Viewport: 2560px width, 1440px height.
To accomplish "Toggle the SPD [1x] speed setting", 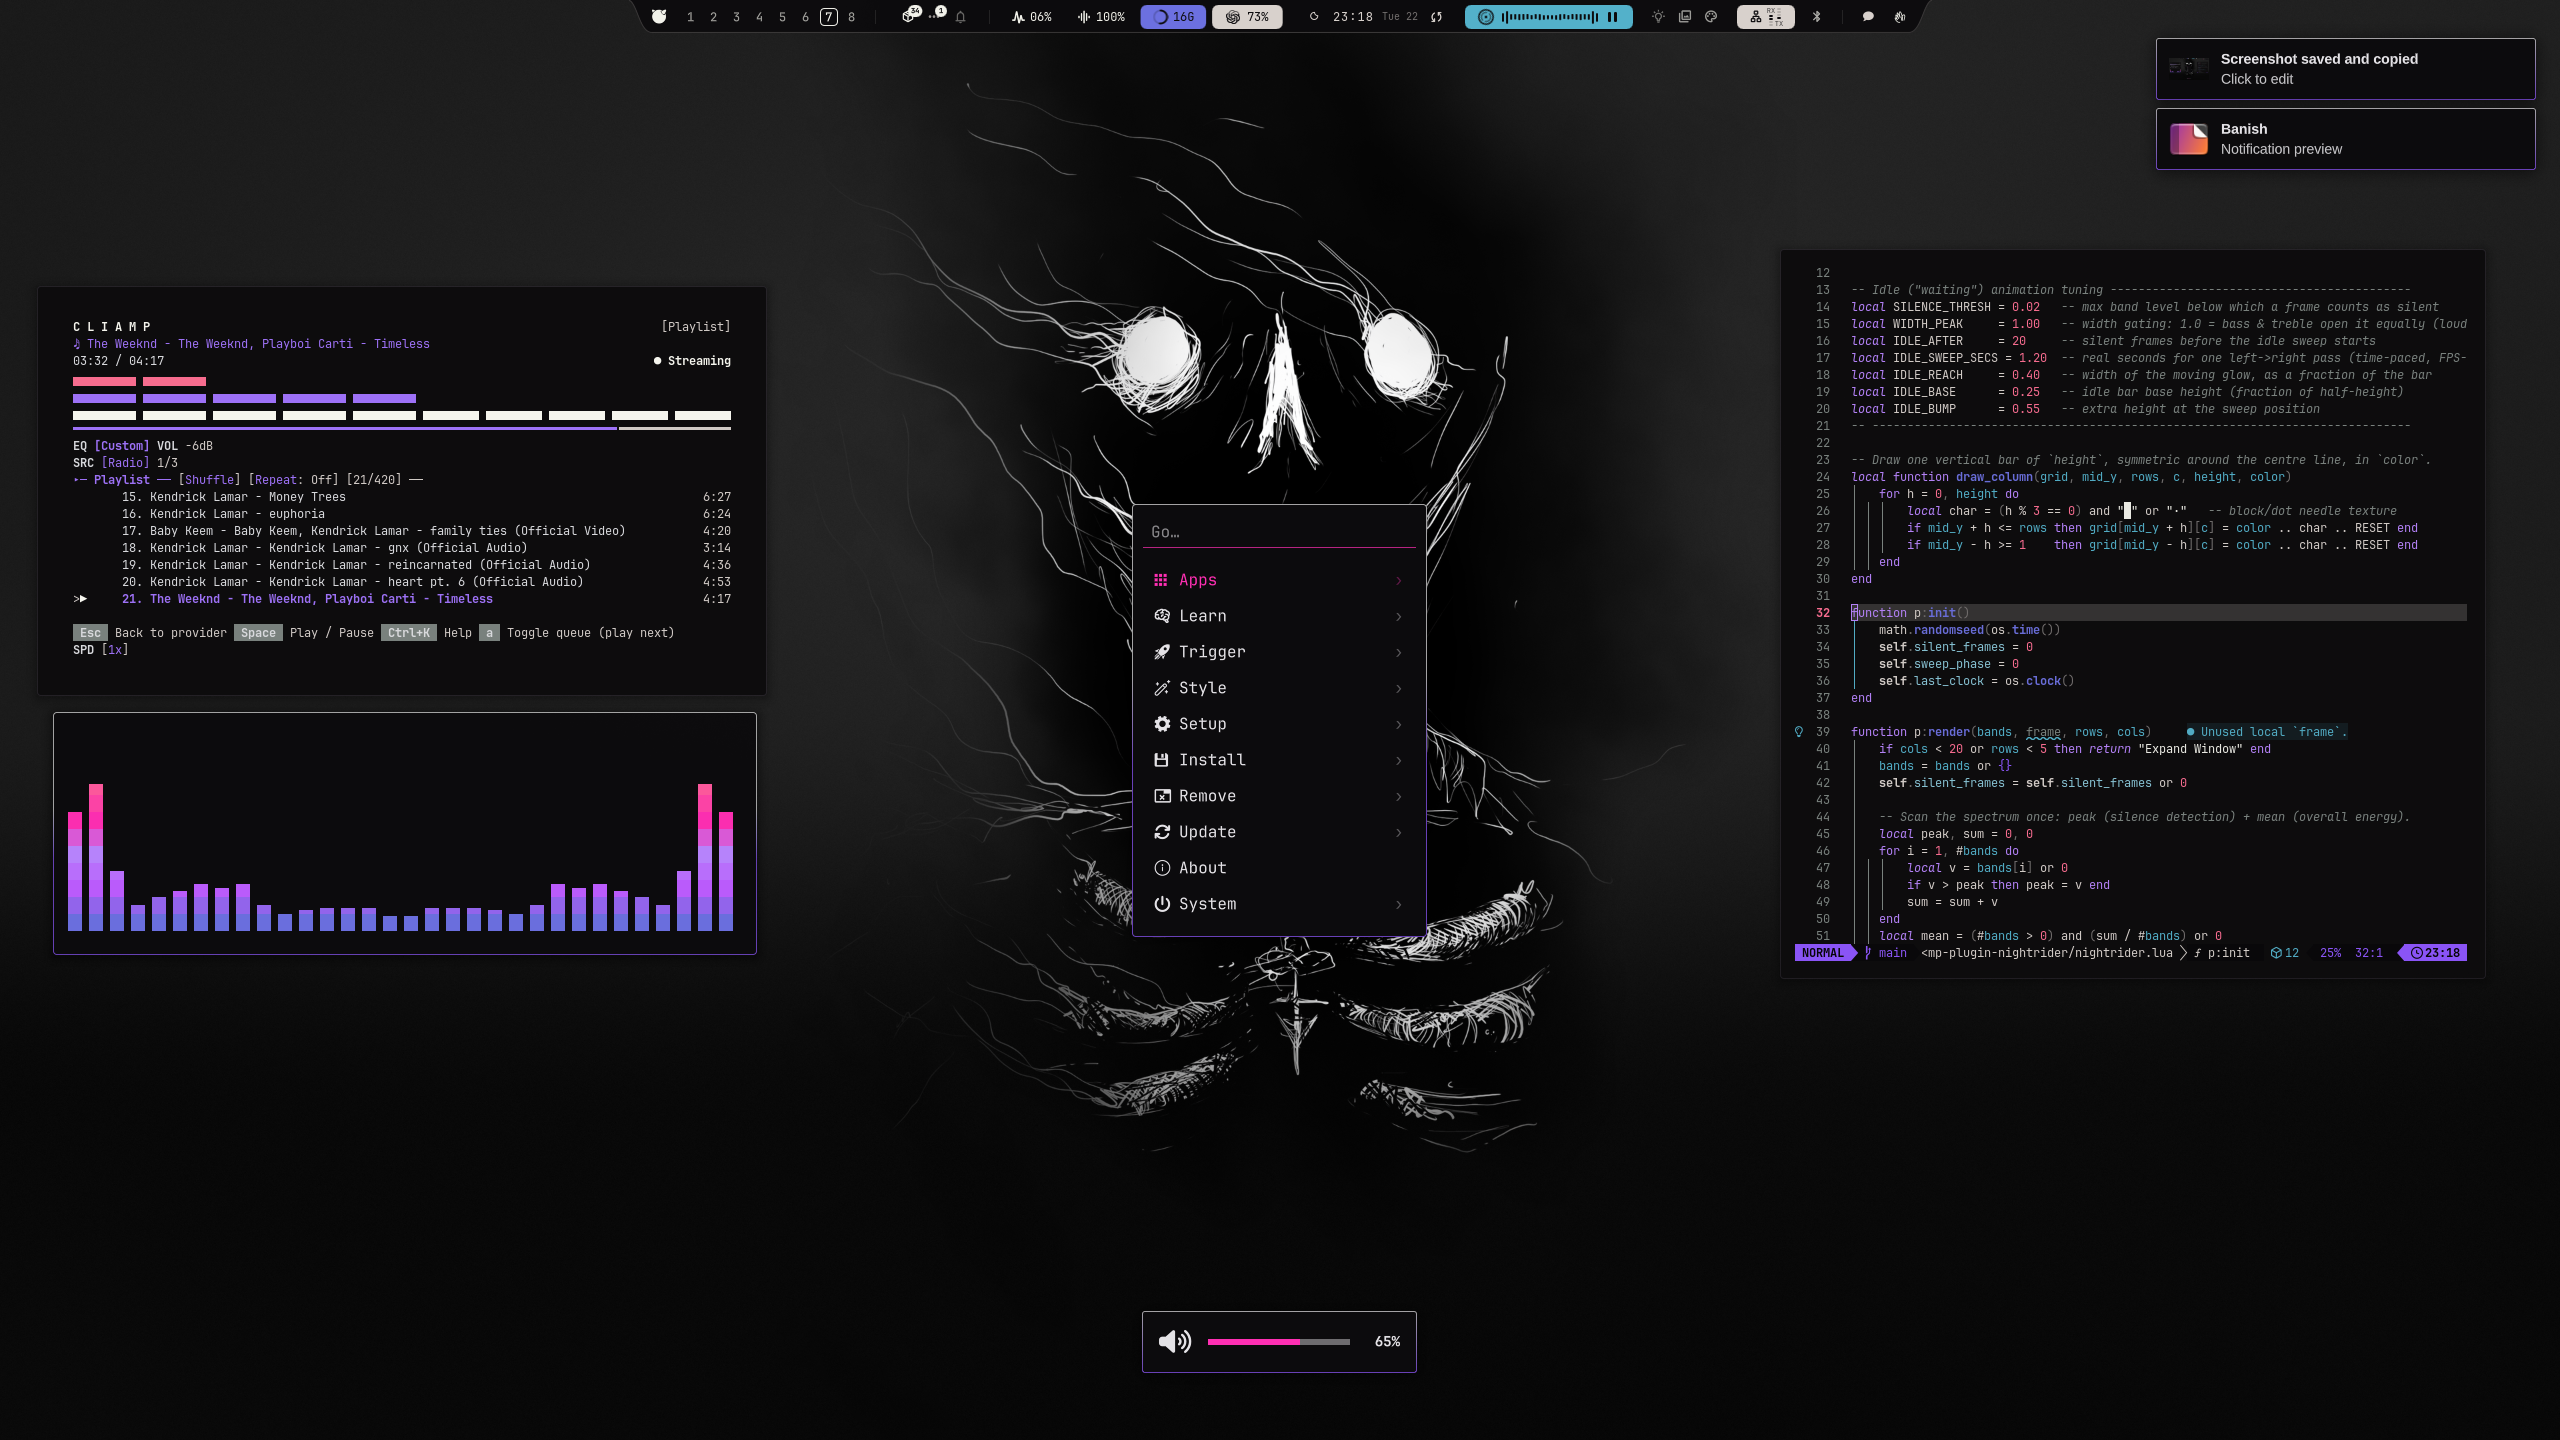I will (x=101, y=650).
